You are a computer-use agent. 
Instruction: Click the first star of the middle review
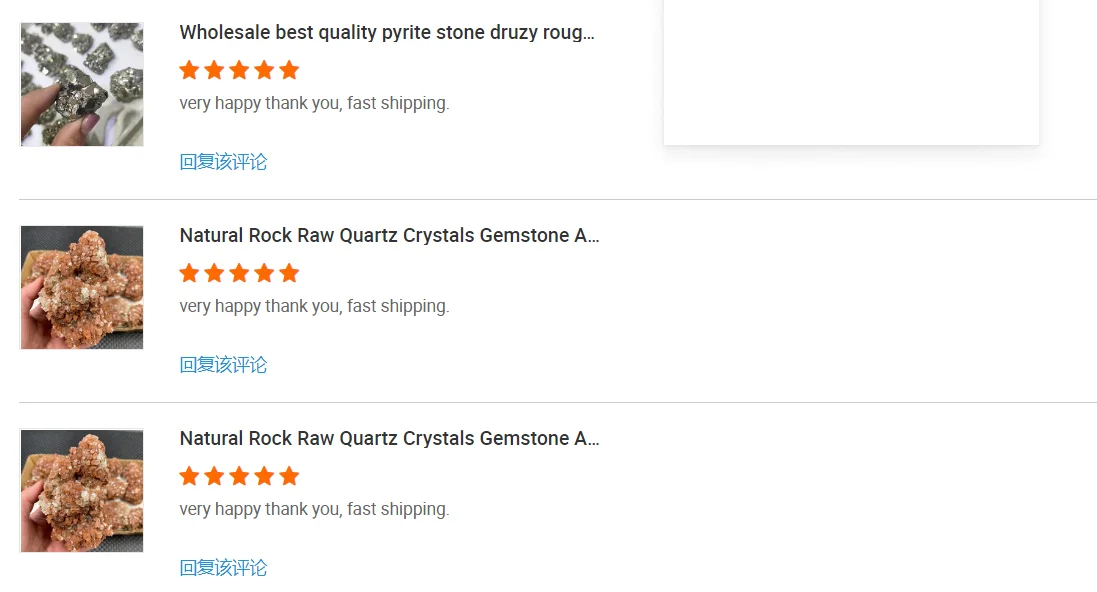point(189,273)
